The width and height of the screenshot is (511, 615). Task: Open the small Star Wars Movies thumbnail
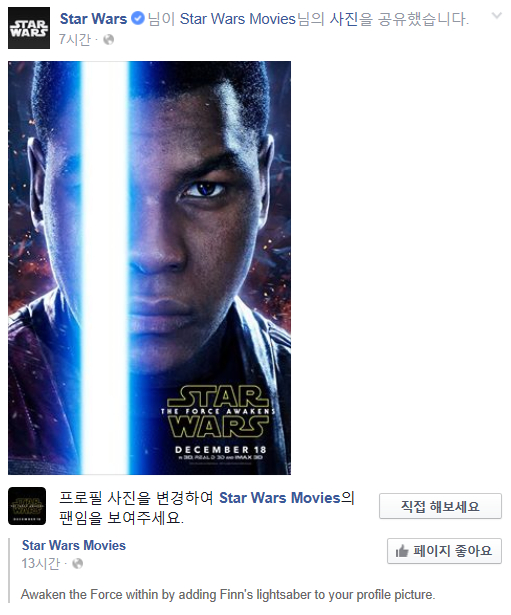coord(27,506)
